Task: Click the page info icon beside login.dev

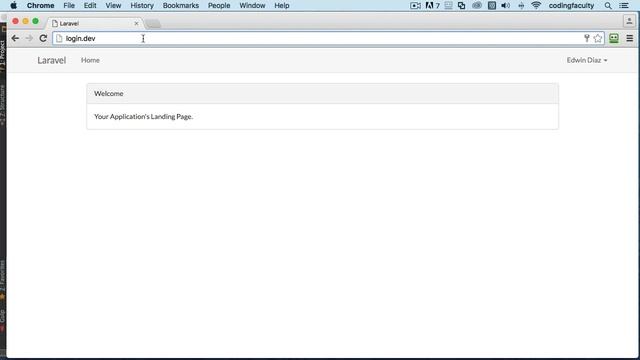Action: [x=59, y=38]
